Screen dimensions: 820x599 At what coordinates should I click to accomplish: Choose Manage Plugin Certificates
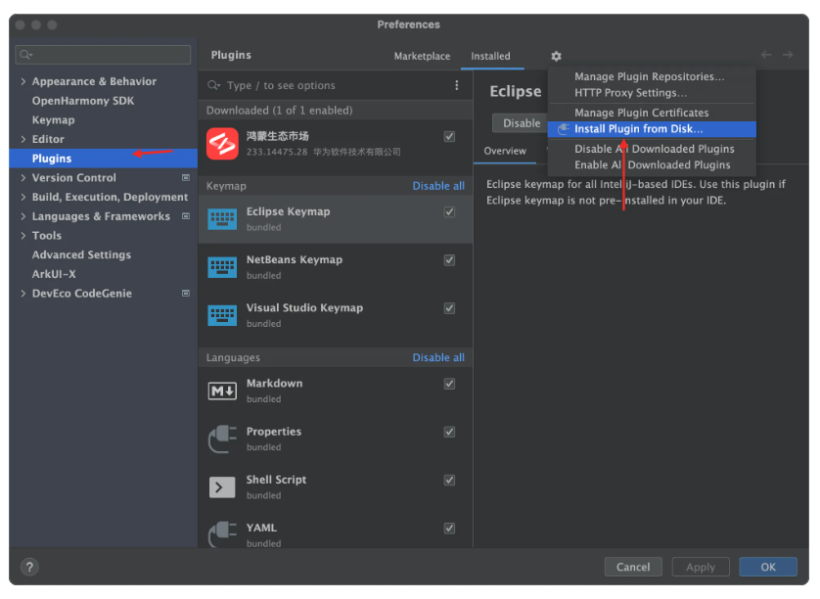[652, 112]
